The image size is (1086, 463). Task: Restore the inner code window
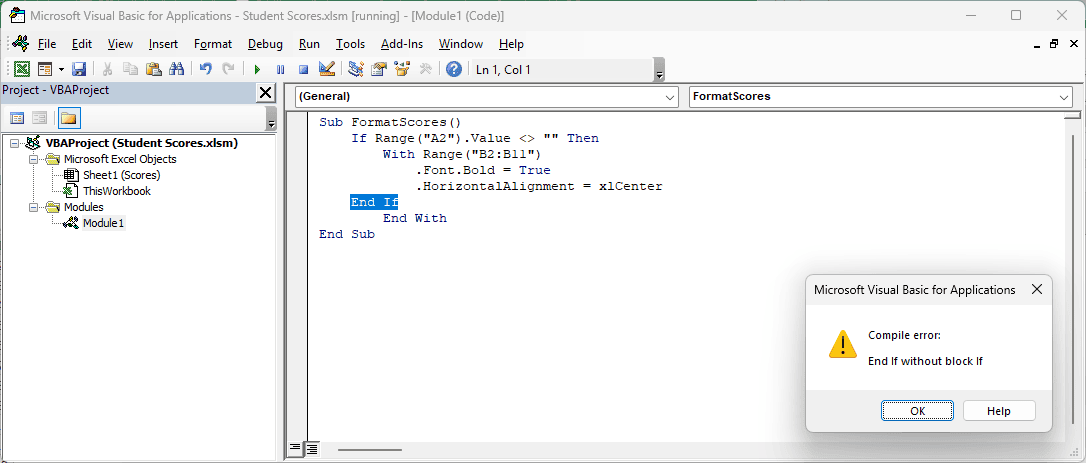(x=1054, y=44)
